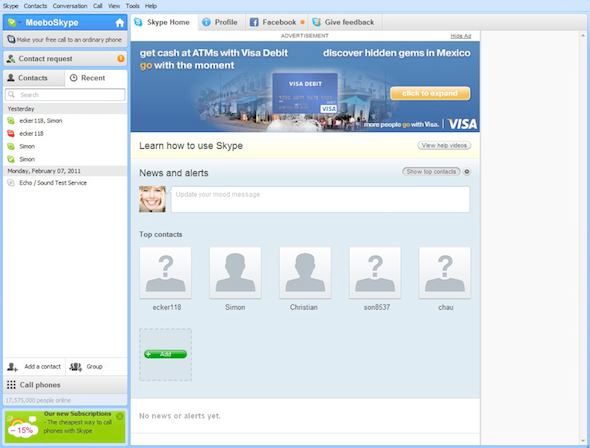The image size is (590, 448).
Task: Open the Tools menu
Action: (132, 6)
